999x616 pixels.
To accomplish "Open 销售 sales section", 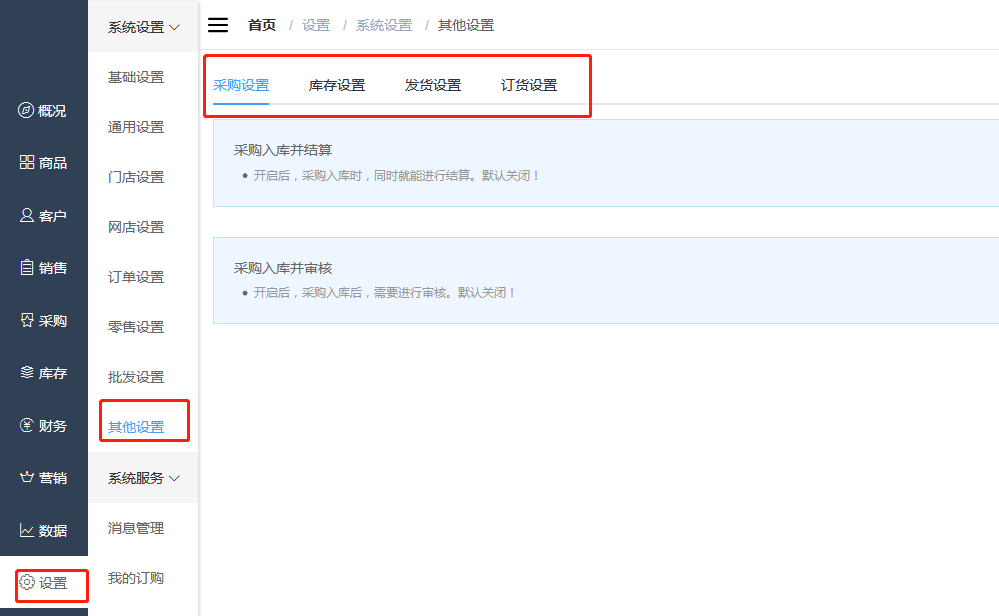I will 43,268.
